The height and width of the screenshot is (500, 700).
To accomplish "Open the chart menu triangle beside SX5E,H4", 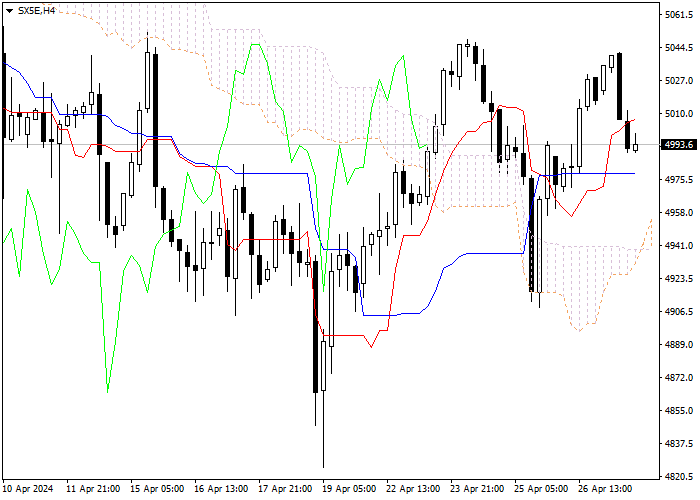I will (9, 11).
